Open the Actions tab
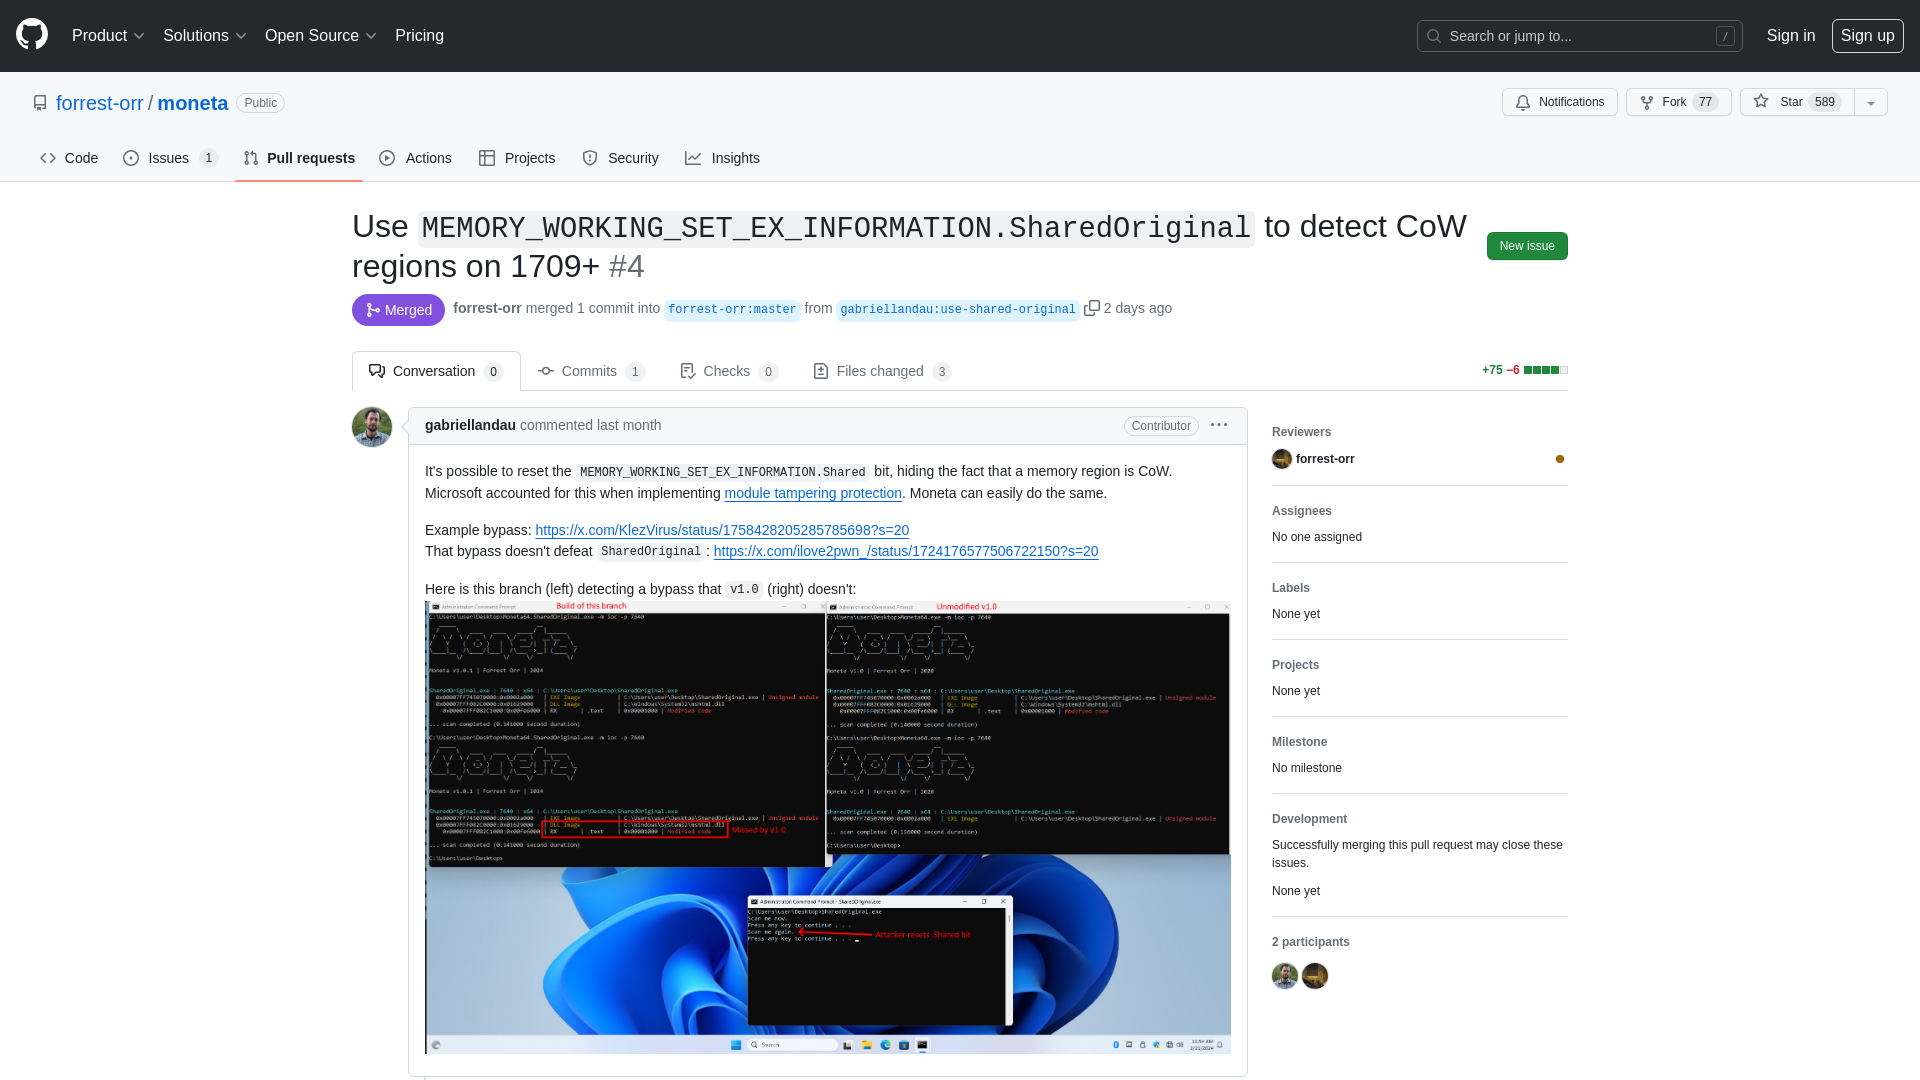 pos(416,158)
